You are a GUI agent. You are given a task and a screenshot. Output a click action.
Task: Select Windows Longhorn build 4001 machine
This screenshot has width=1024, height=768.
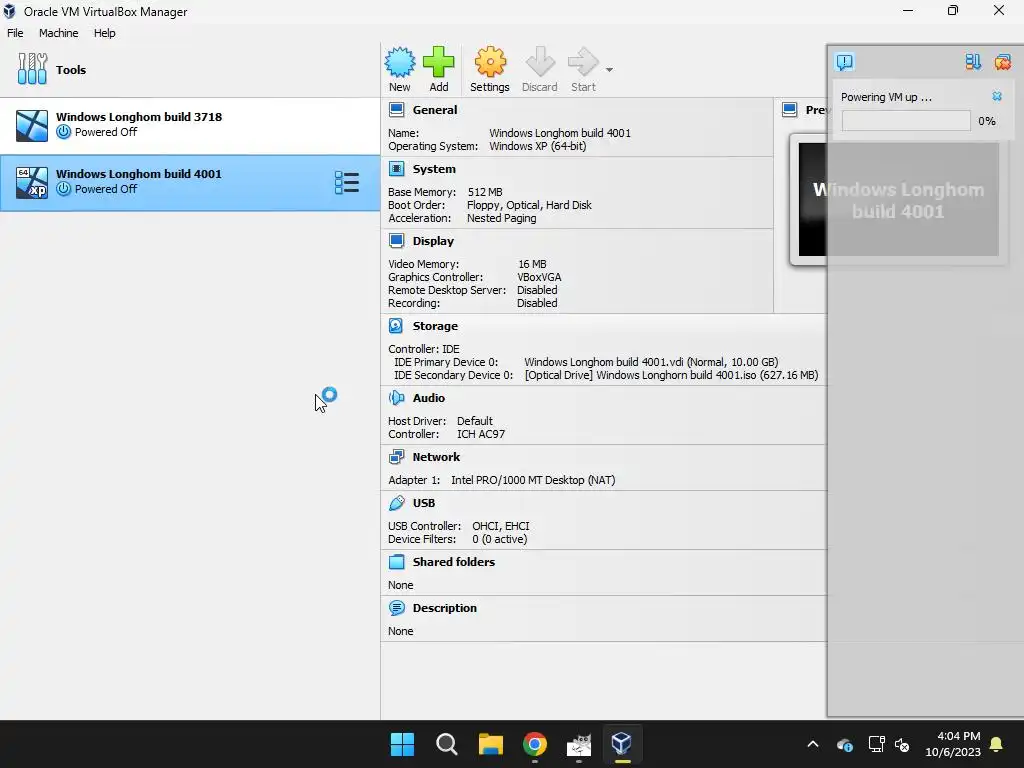tap(190, 183)
